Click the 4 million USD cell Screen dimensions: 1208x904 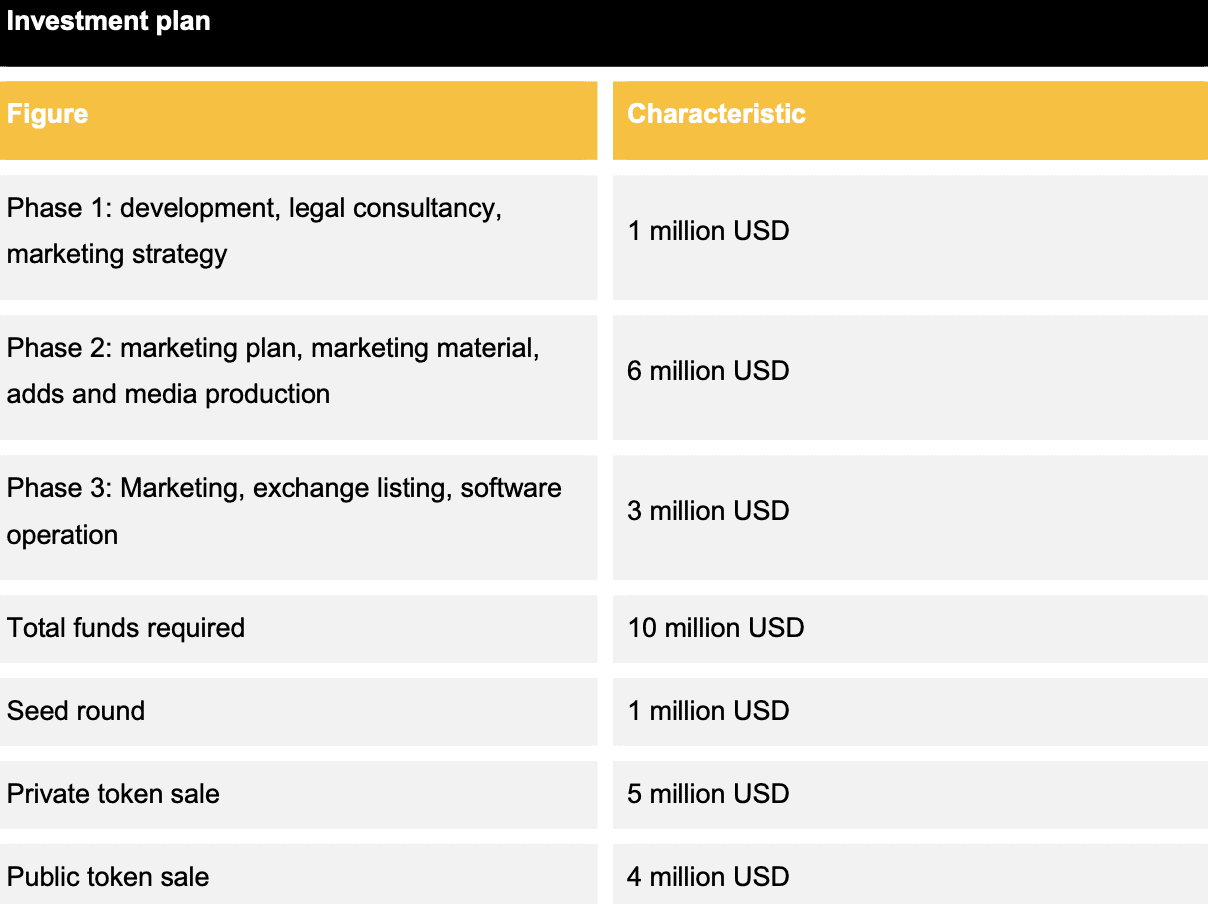[910, 874]
